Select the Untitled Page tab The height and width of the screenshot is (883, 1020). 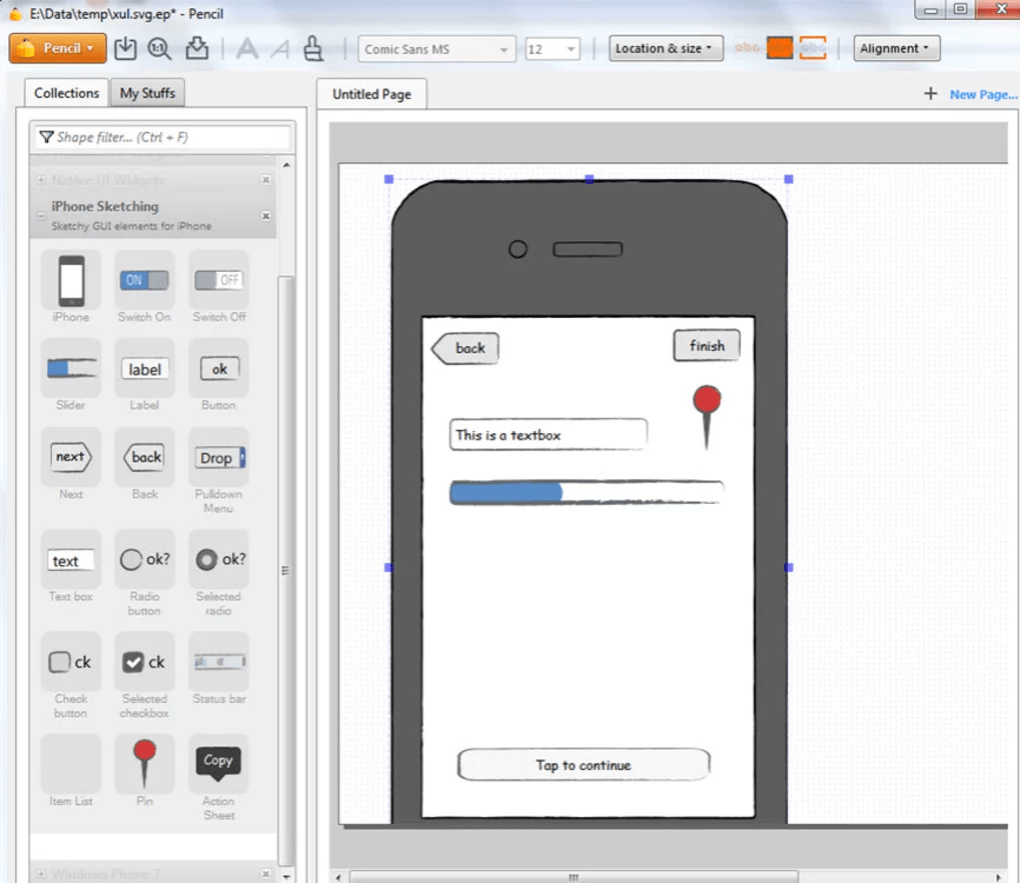(x=371, y=94)
